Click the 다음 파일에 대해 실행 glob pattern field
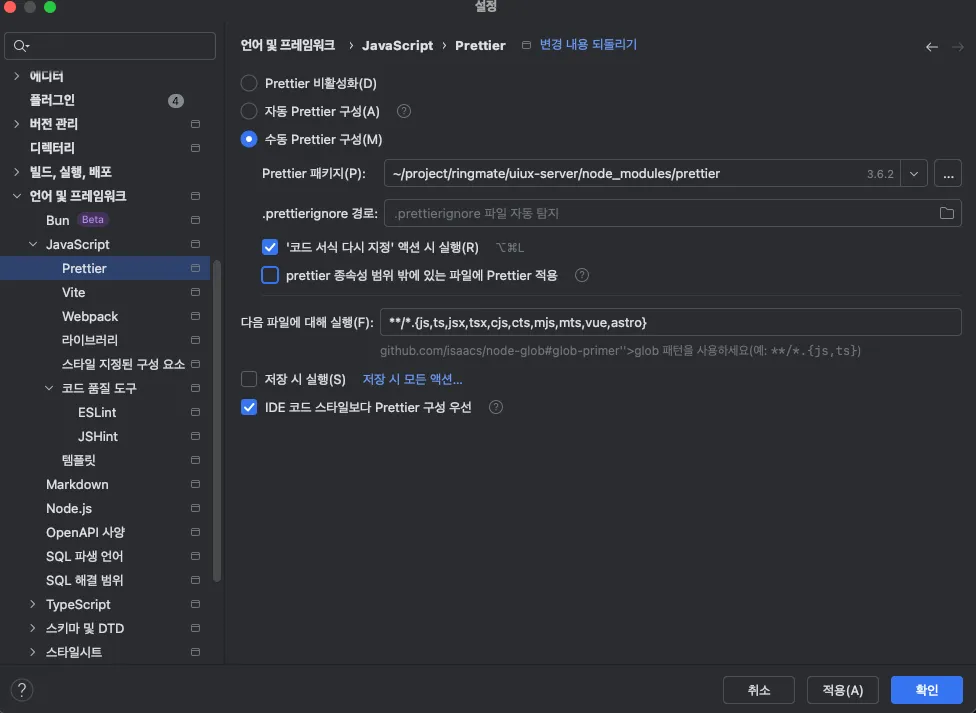 [x=671, y=323]
